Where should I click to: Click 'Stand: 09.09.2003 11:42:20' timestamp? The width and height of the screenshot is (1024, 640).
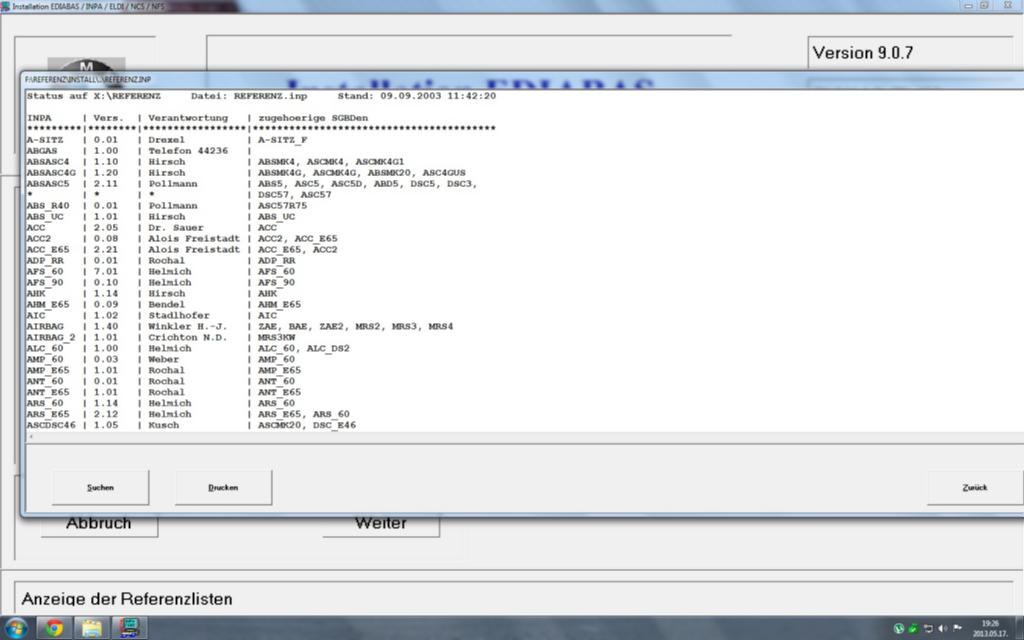coord(417,96)
